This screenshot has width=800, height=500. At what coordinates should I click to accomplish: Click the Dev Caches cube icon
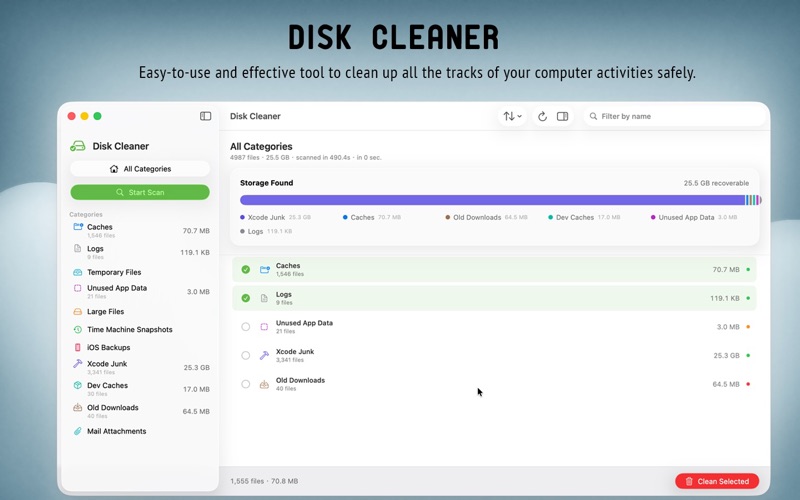(x=78, y=385)
